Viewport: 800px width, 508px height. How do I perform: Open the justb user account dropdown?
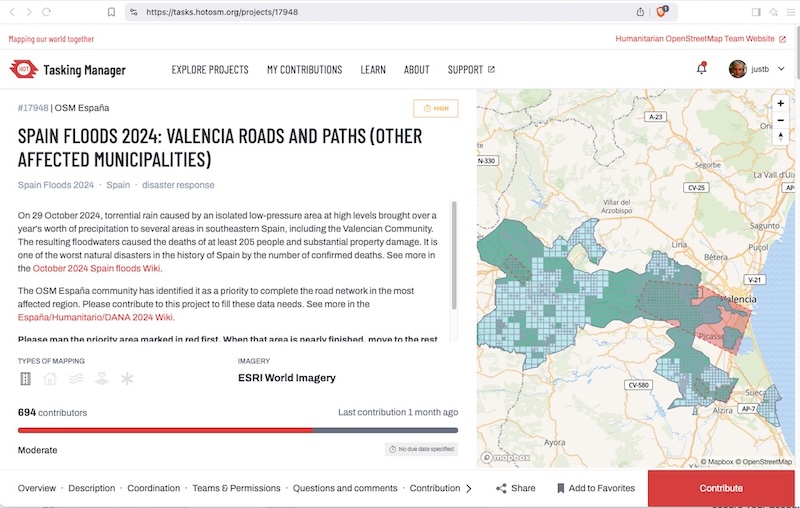click(x=757, y=69)
